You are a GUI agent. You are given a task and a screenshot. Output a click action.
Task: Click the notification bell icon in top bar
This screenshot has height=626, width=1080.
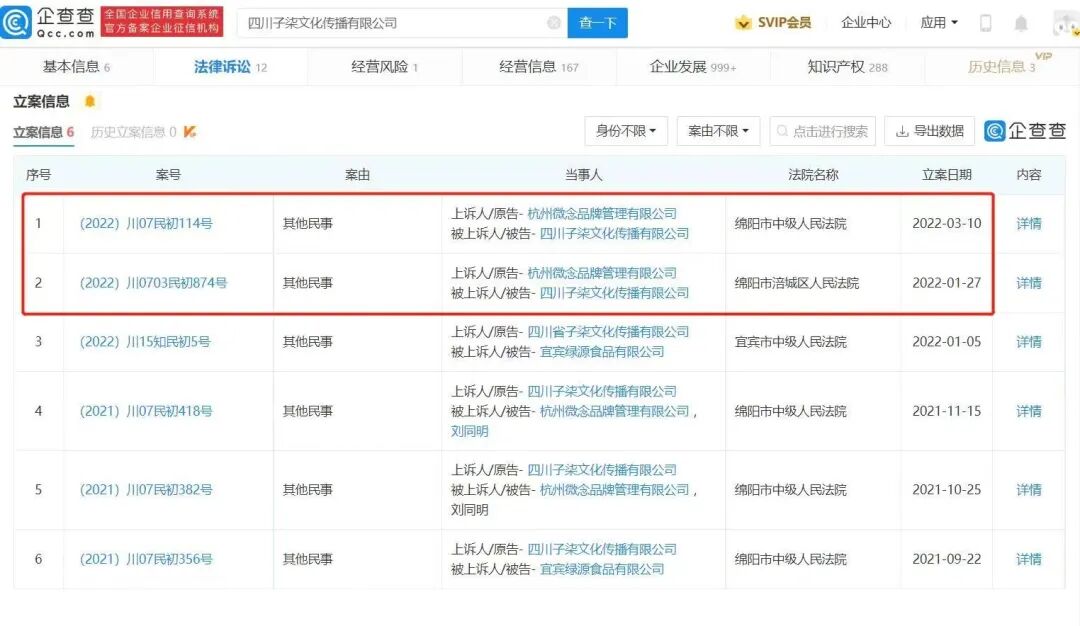tap(1022, 22)
